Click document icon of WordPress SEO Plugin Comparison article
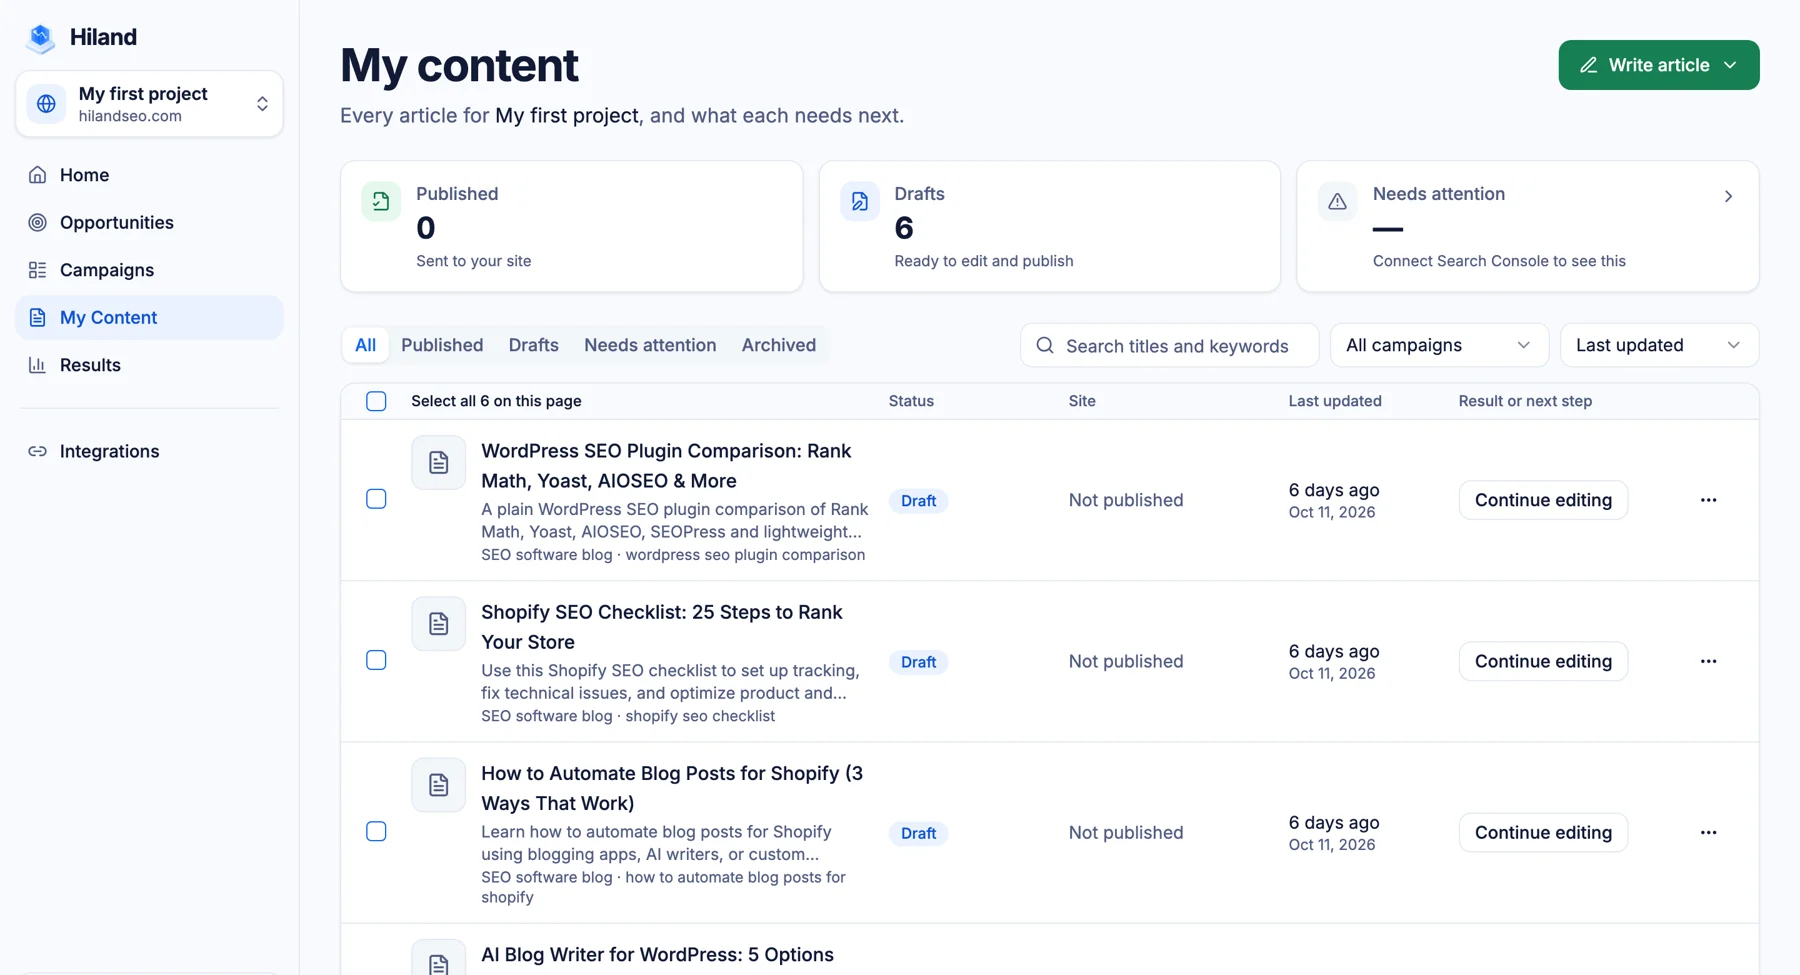 click(x=438, y=463)
